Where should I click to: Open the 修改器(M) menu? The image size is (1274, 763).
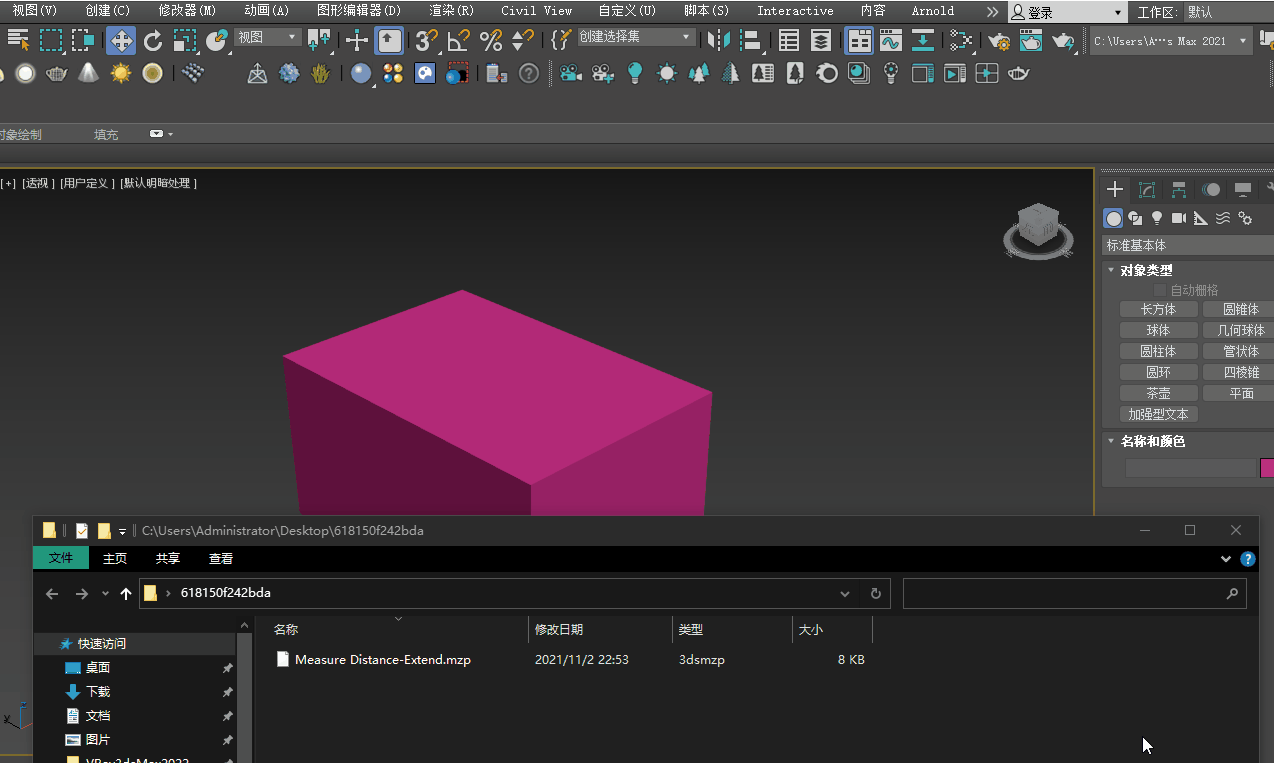pyautogui.click(x=187, y=11)
